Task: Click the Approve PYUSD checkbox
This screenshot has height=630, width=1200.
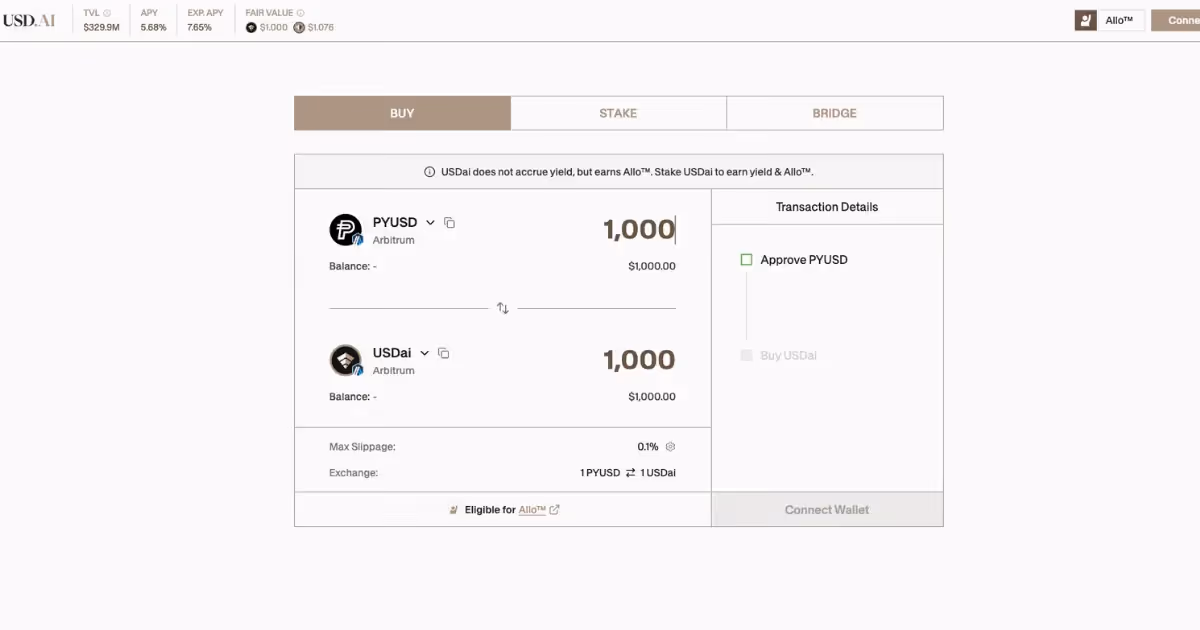Action: click(x=746, y=259)
